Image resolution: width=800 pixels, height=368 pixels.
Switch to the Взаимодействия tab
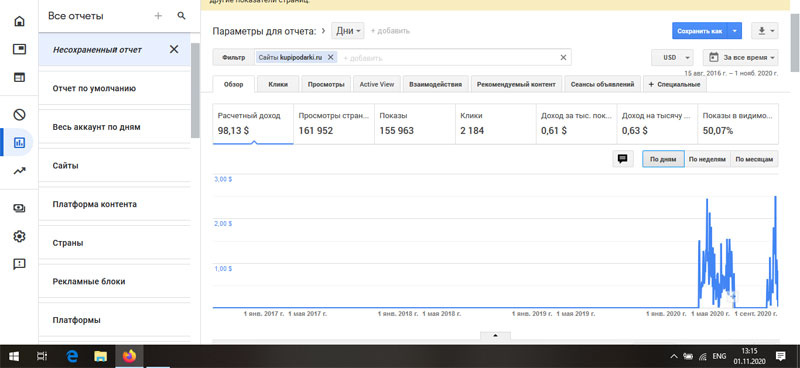(435, 85)
